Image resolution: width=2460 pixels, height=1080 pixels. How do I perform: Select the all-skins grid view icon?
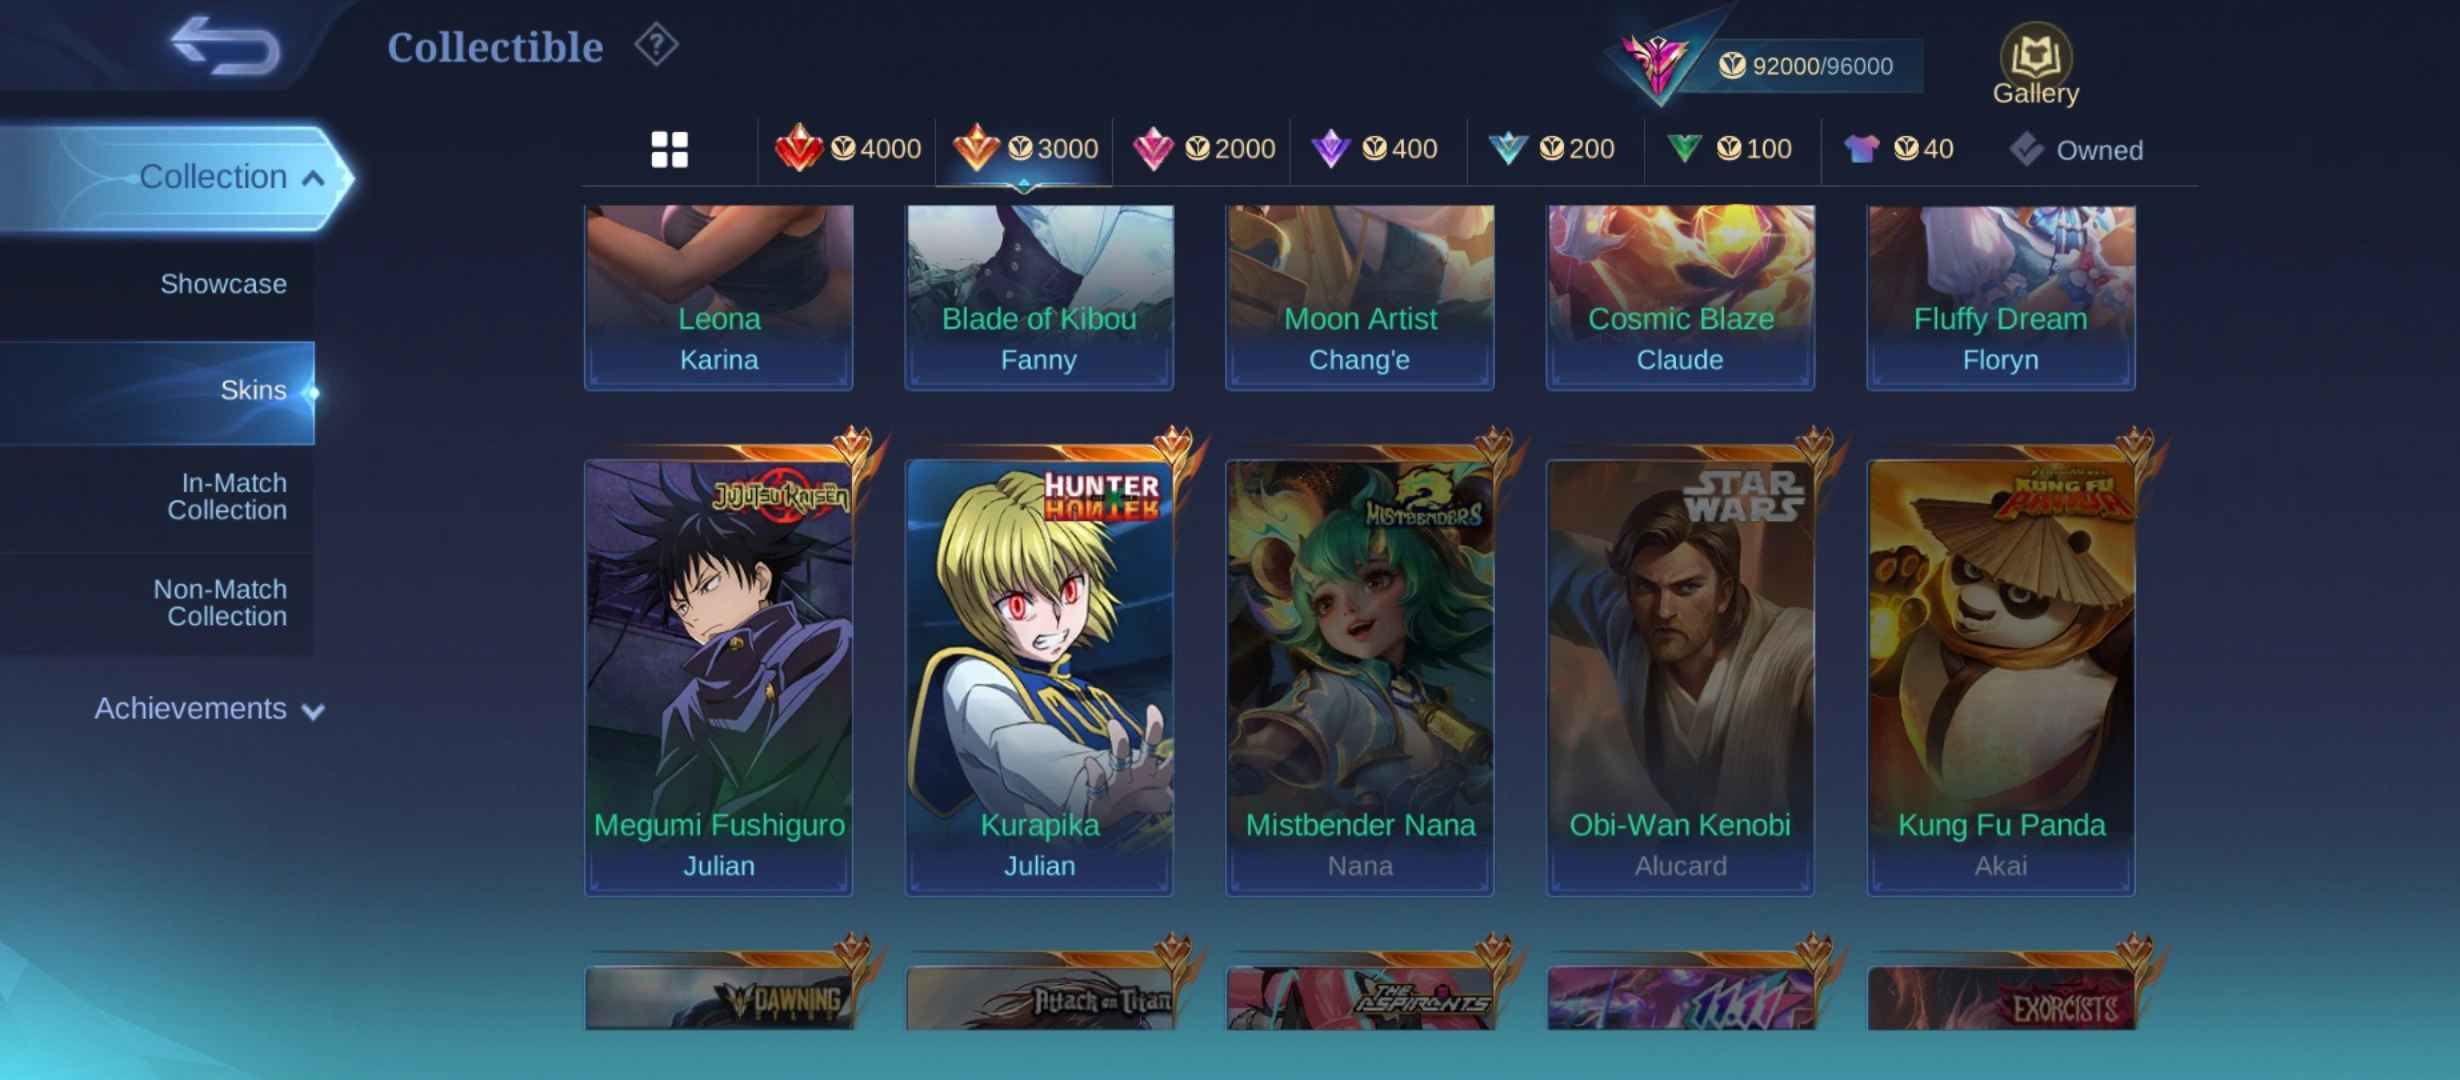(669, 150)
